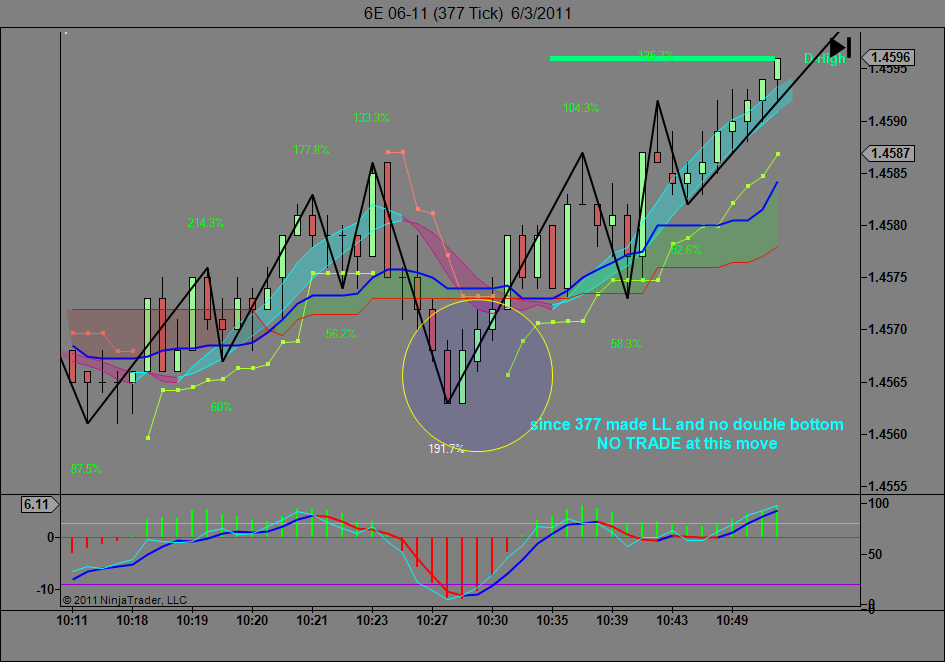Click the 214.3% swing label
This screenshot has width=945, height=662.
(x=206, y=223)
